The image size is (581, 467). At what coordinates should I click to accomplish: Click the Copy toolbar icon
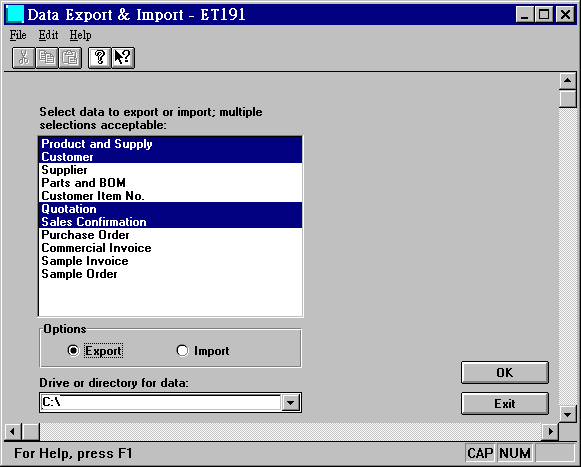click(x=47, y=58)
